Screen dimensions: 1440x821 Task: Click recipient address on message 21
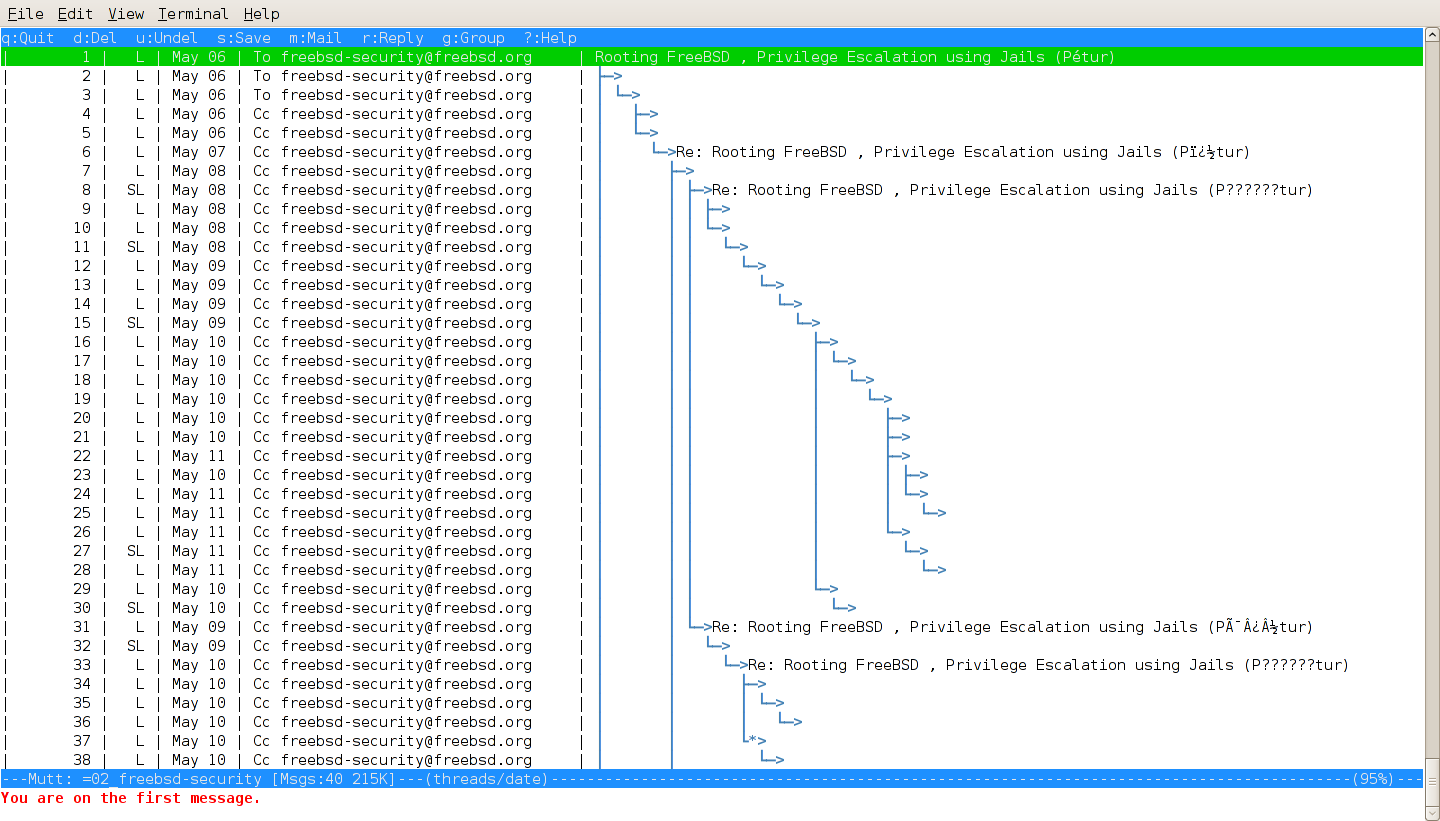click(x=406, y=437)
